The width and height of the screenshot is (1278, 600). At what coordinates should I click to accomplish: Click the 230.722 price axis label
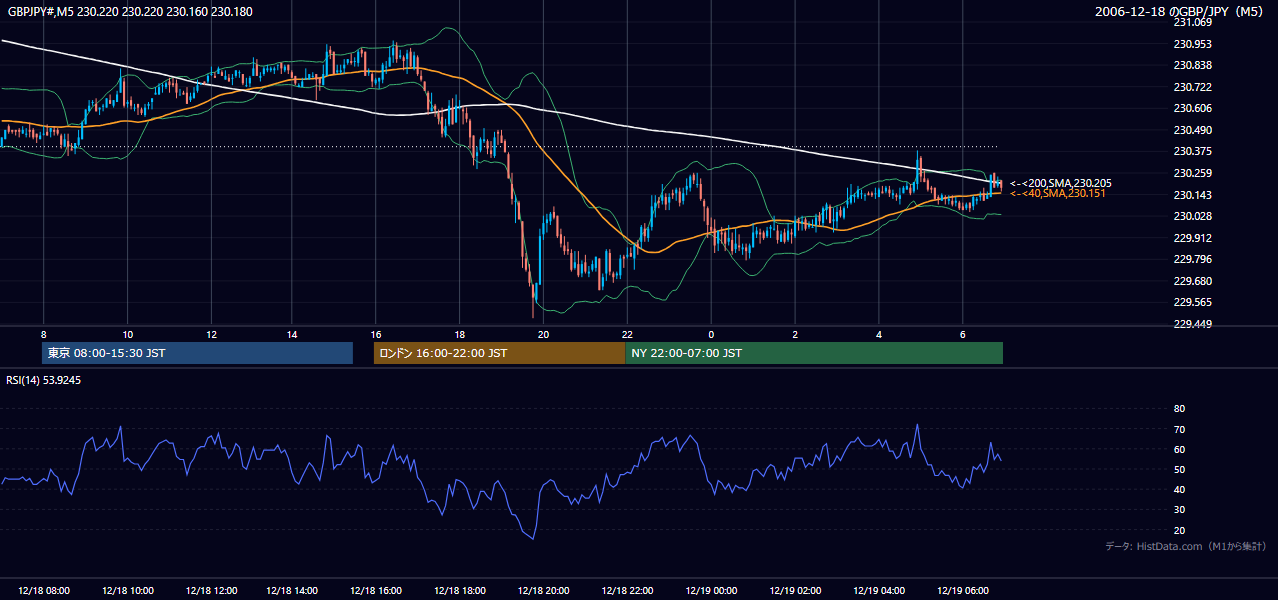point(1193,87)
